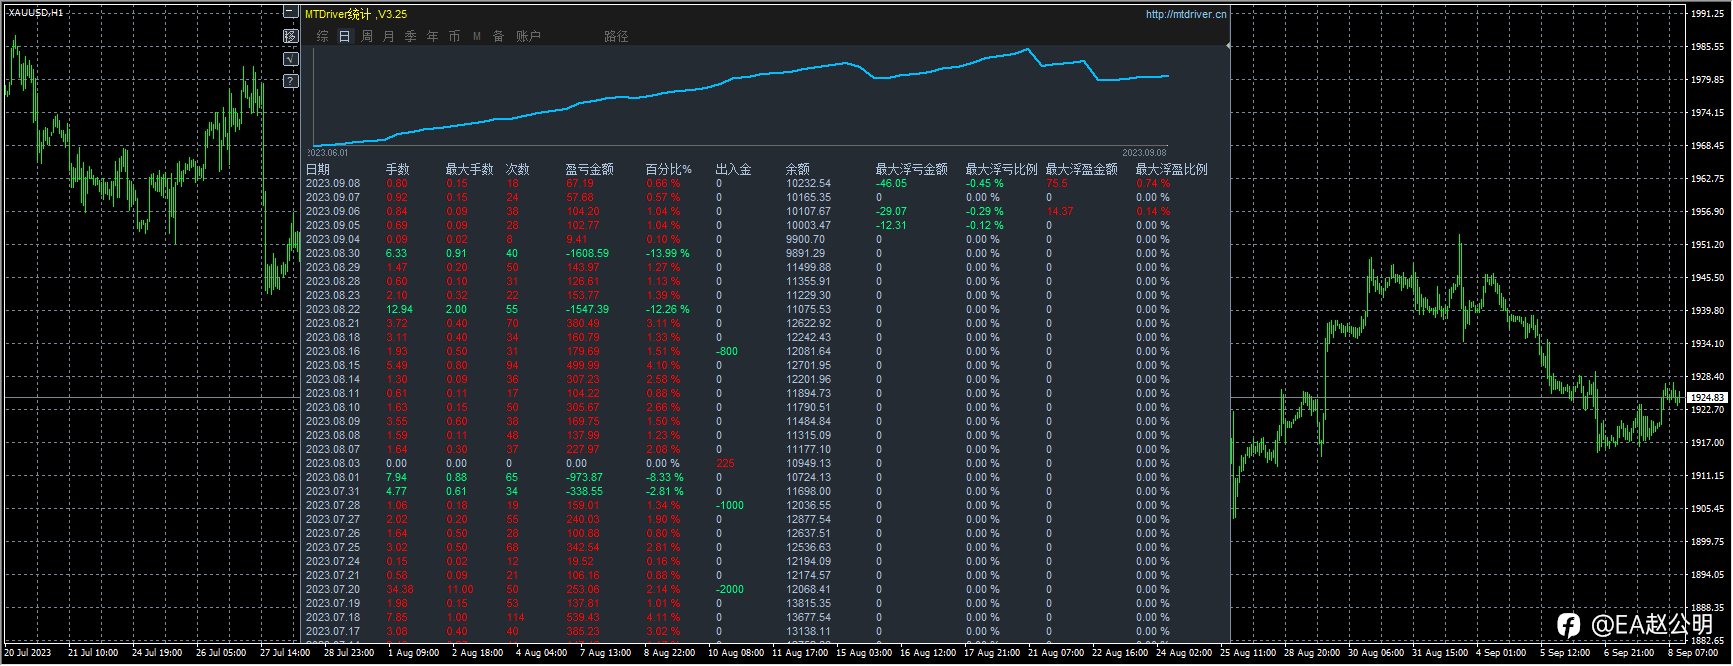The height and width of the screenshot is (666, 1733).
Task: Select the 日 daily statistics tab
Action: click(x=344, y=36)
